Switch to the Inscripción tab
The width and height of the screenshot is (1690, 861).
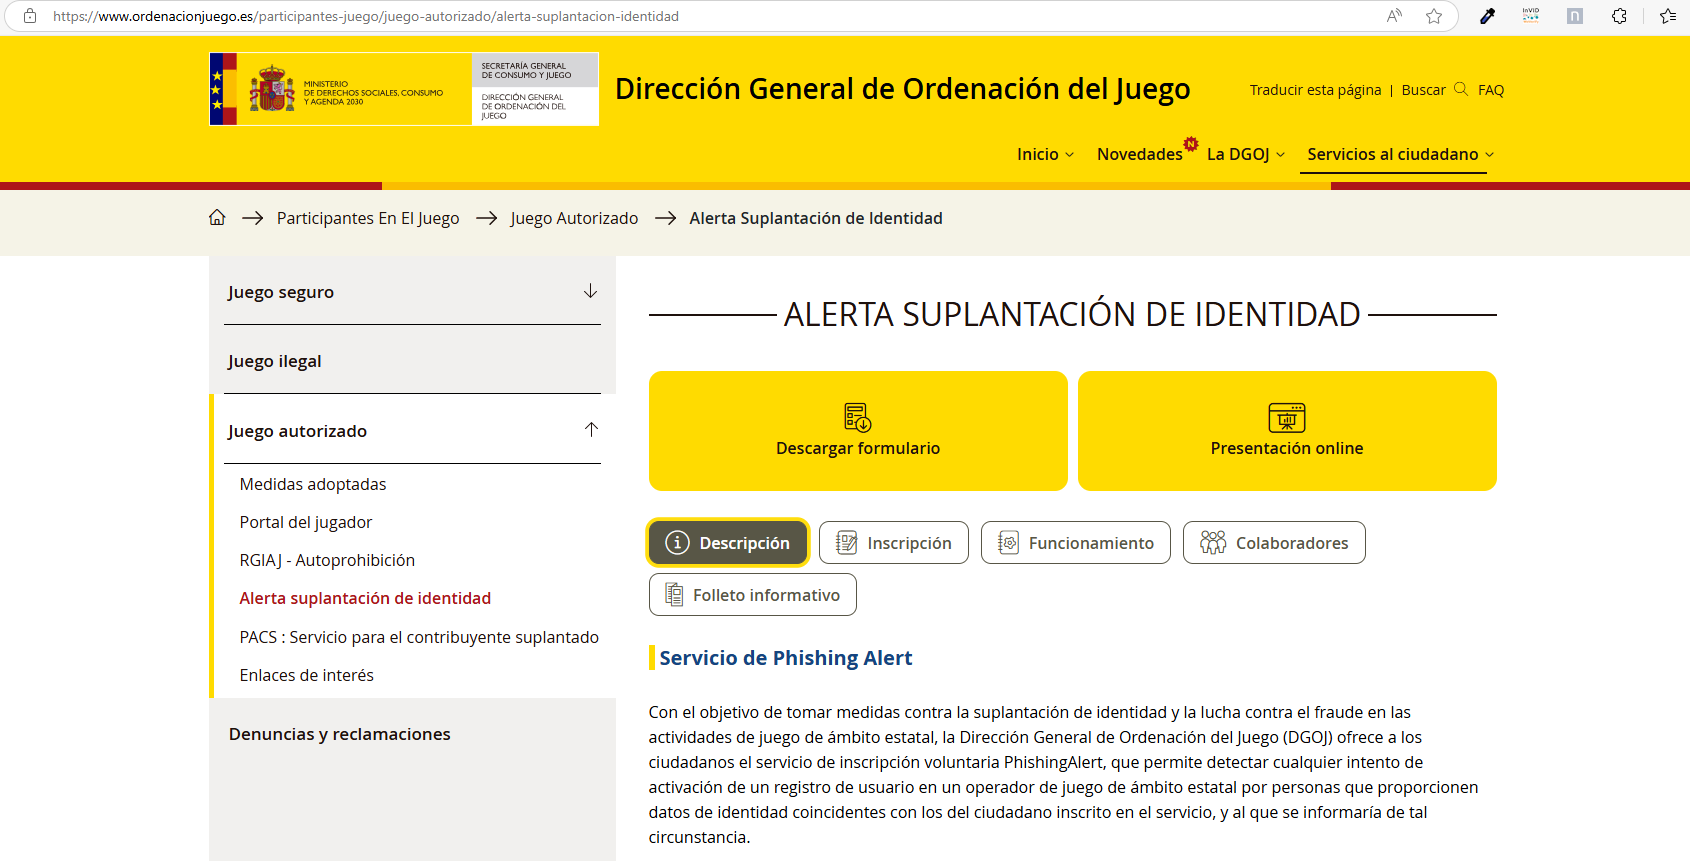pos(893,543)
